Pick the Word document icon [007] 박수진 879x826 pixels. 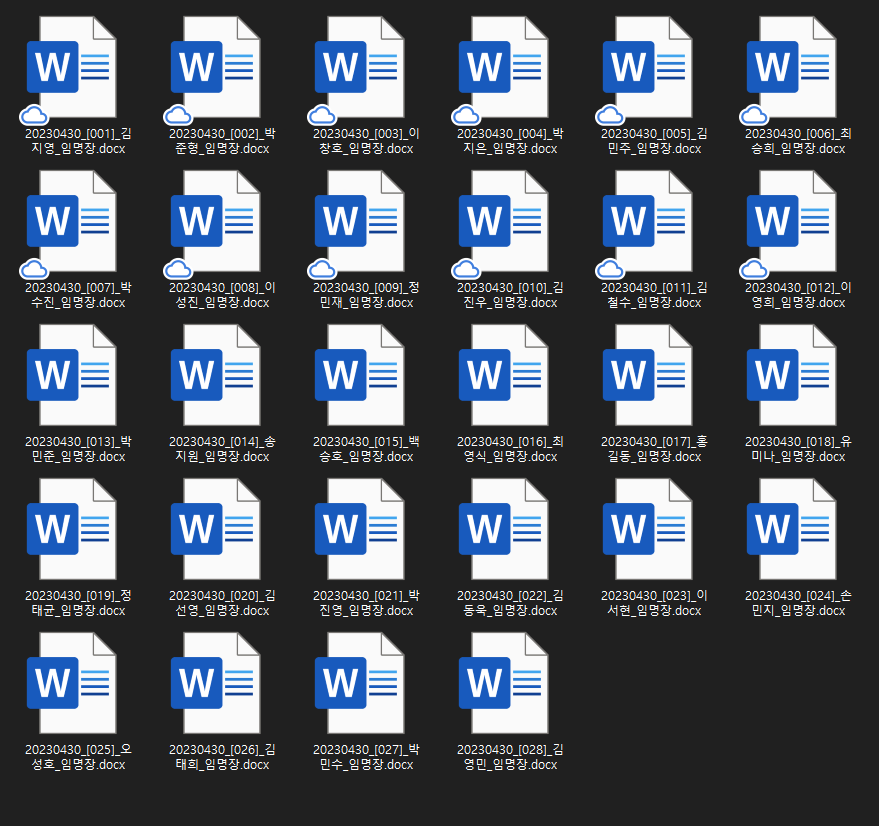pos(72,222)
